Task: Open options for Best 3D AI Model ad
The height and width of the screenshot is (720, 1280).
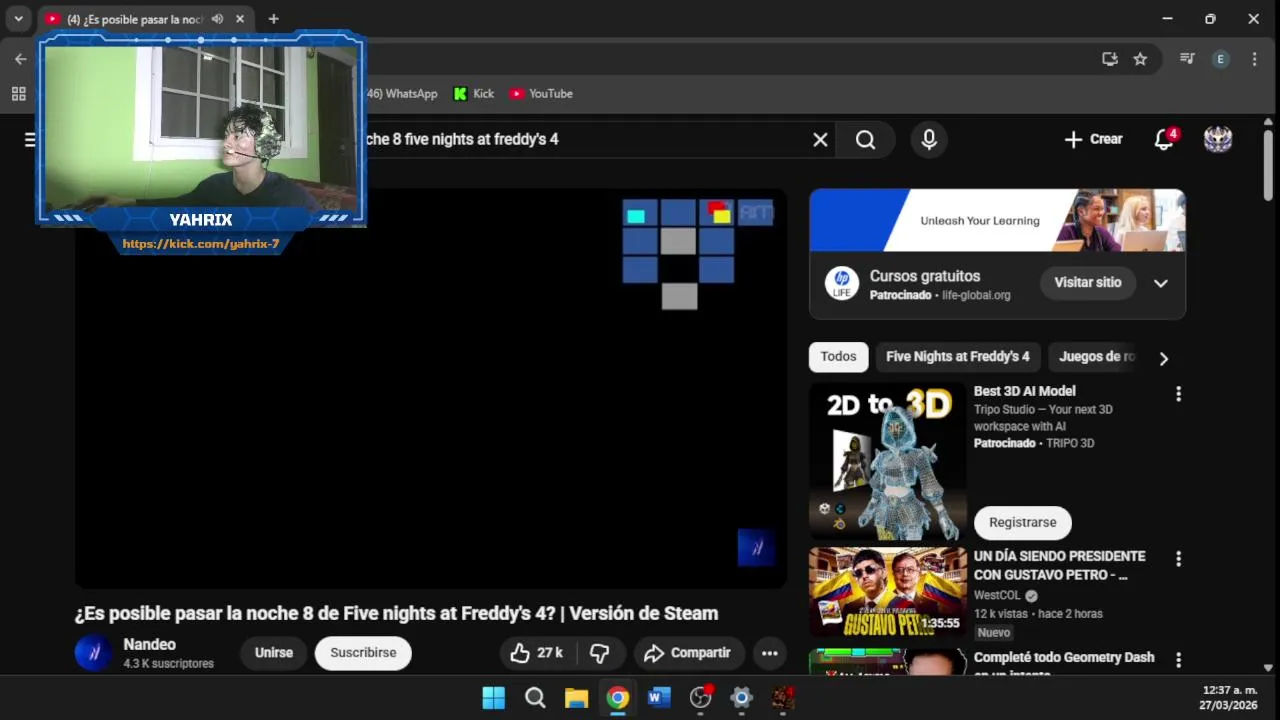Action: click(1178, 394)
